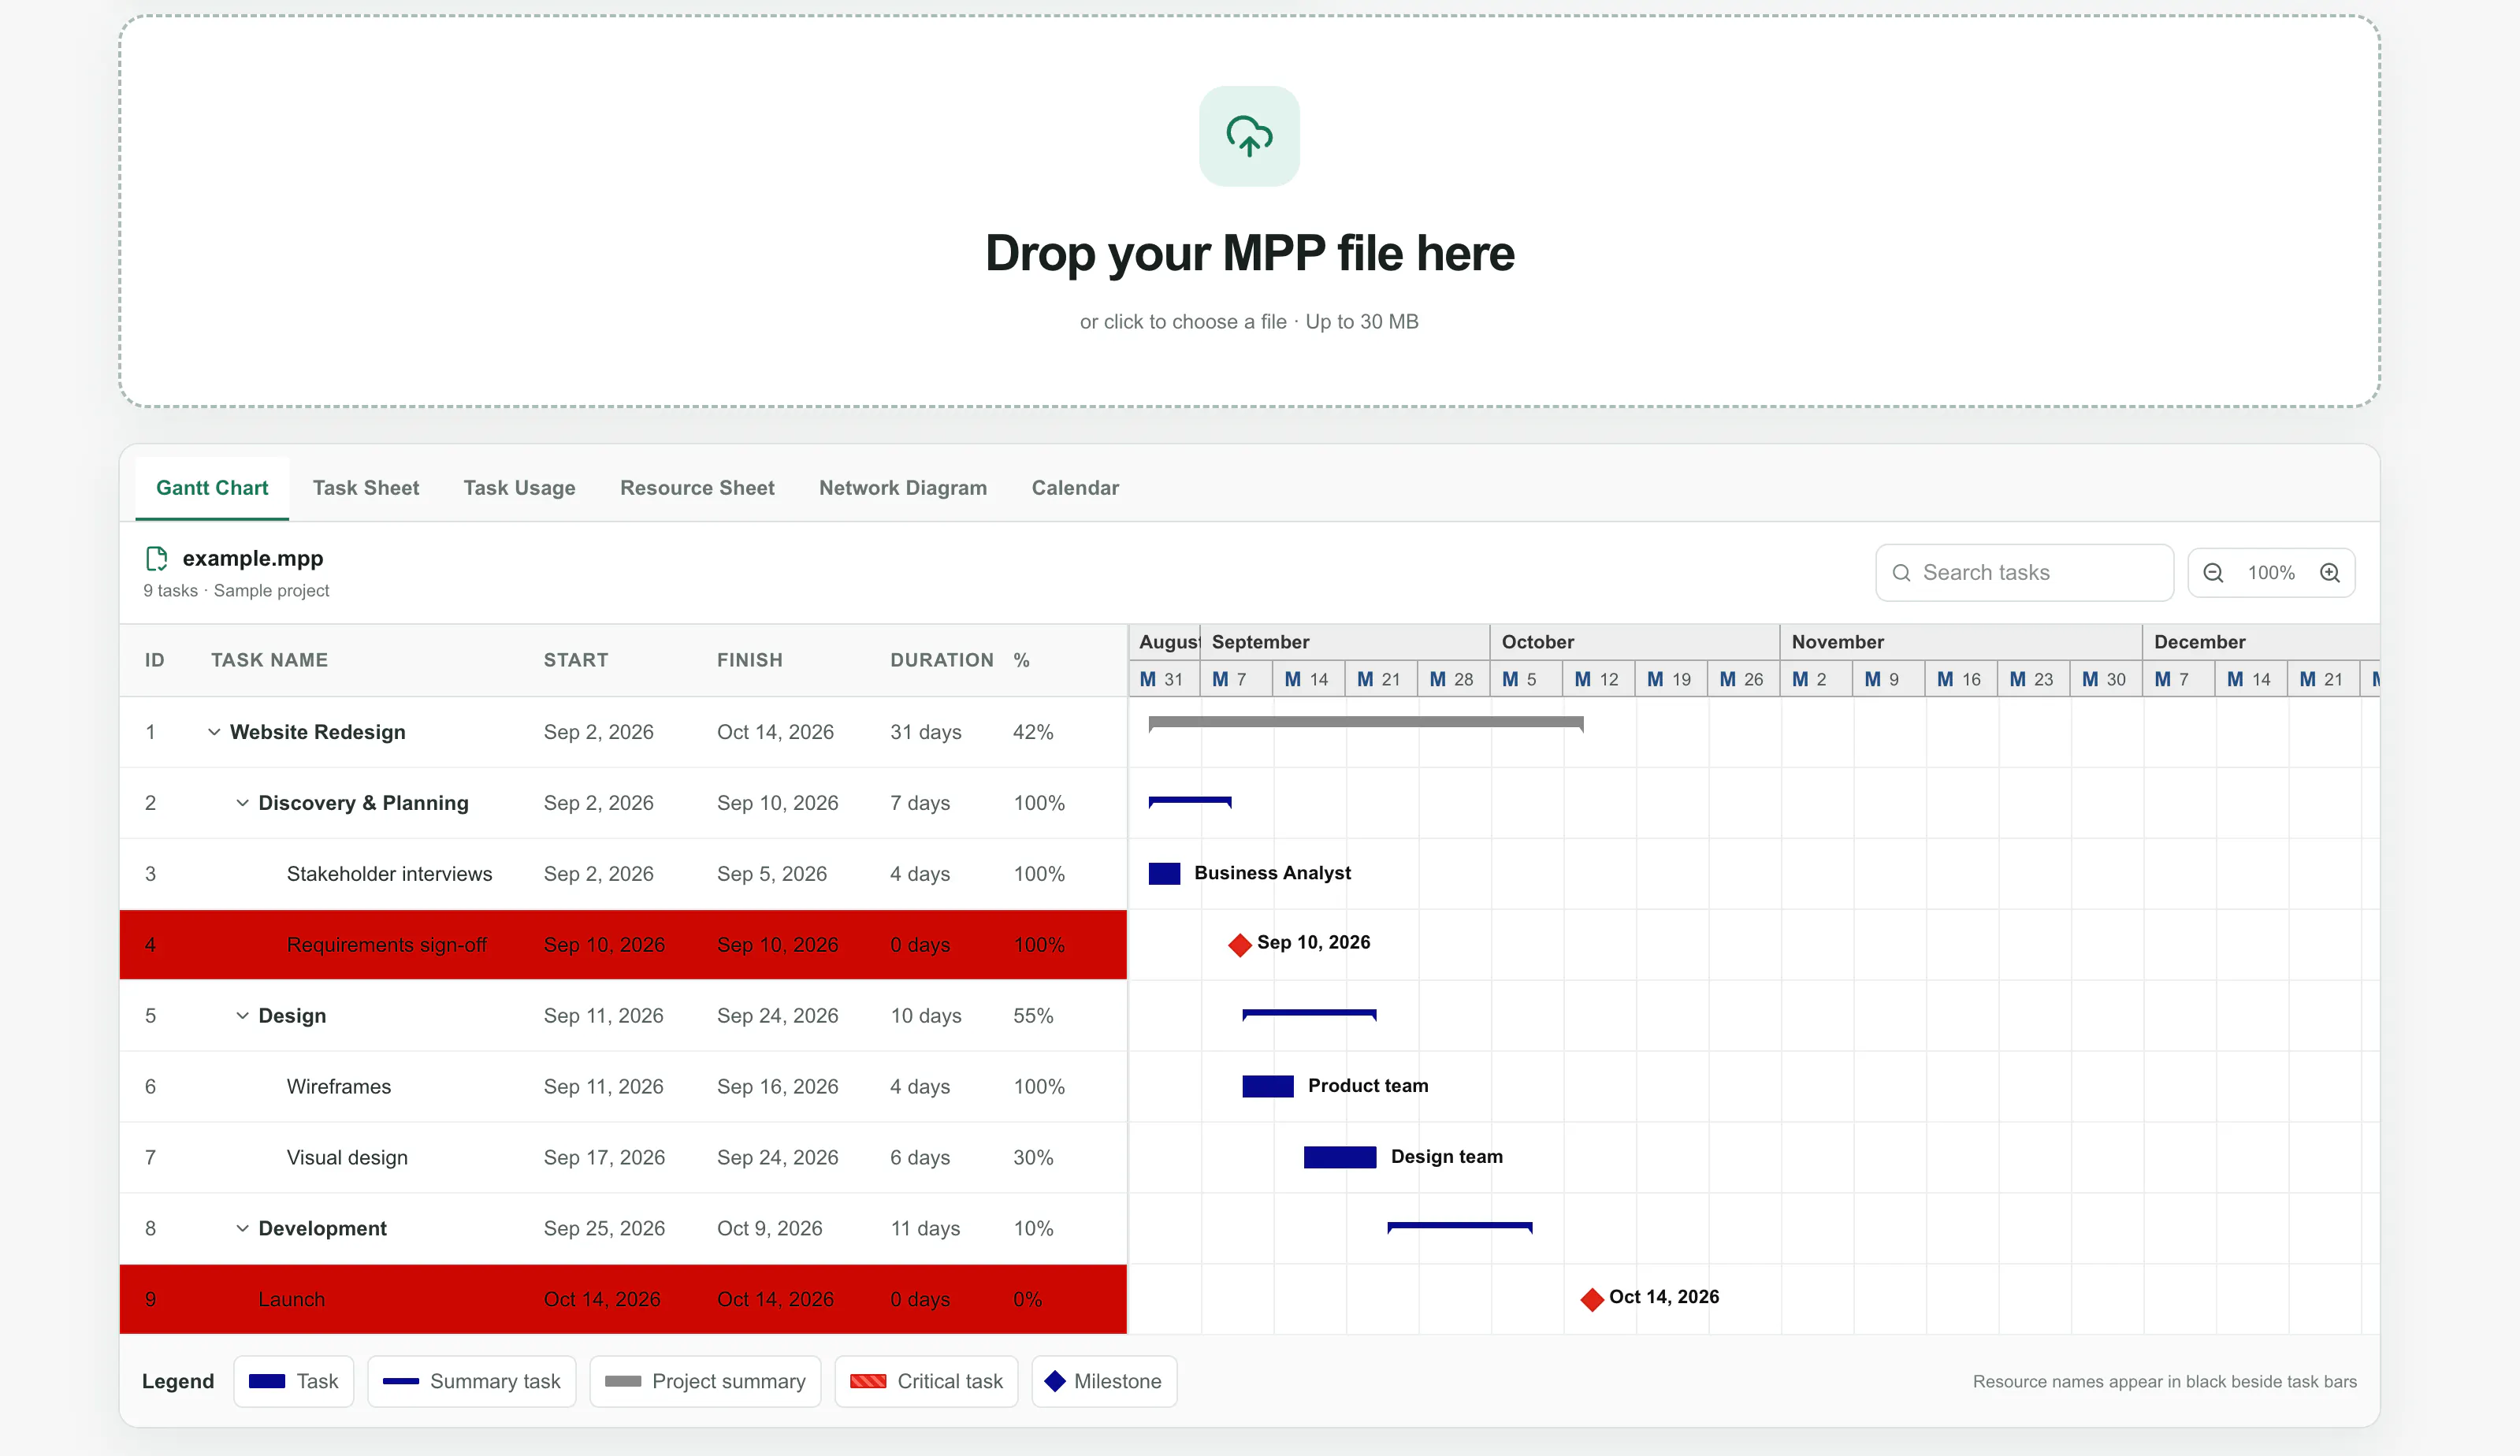Image resolution: width=2520 pixels, height=1456 pixels.
Task: Select the Launch task row
Action: [623, 1299]
